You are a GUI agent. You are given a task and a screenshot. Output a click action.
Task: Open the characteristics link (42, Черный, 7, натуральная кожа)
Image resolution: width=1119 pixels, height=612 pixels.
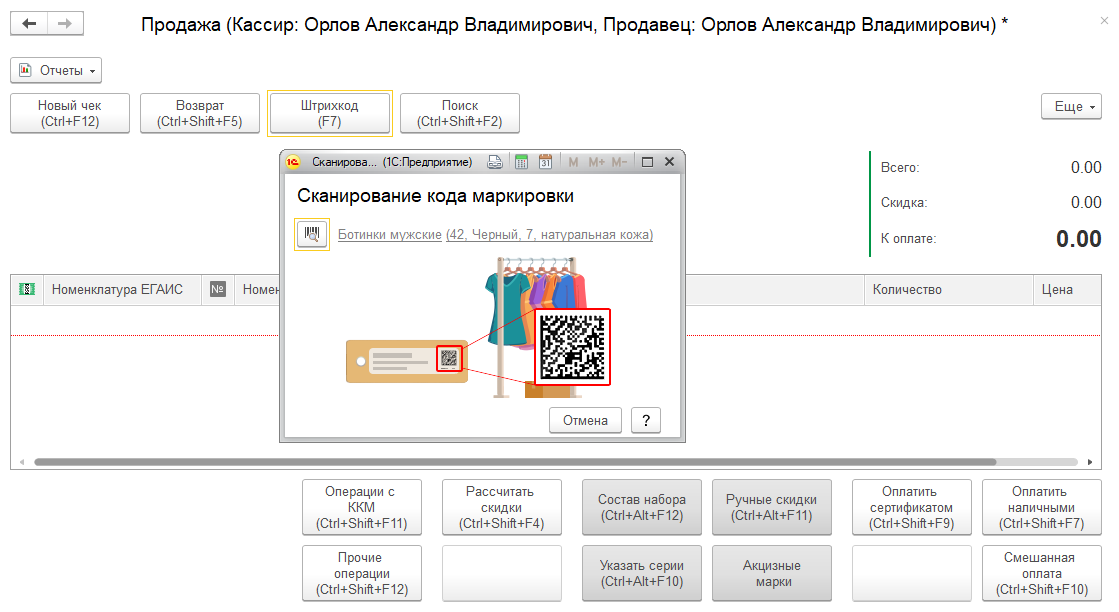point(550,235)
